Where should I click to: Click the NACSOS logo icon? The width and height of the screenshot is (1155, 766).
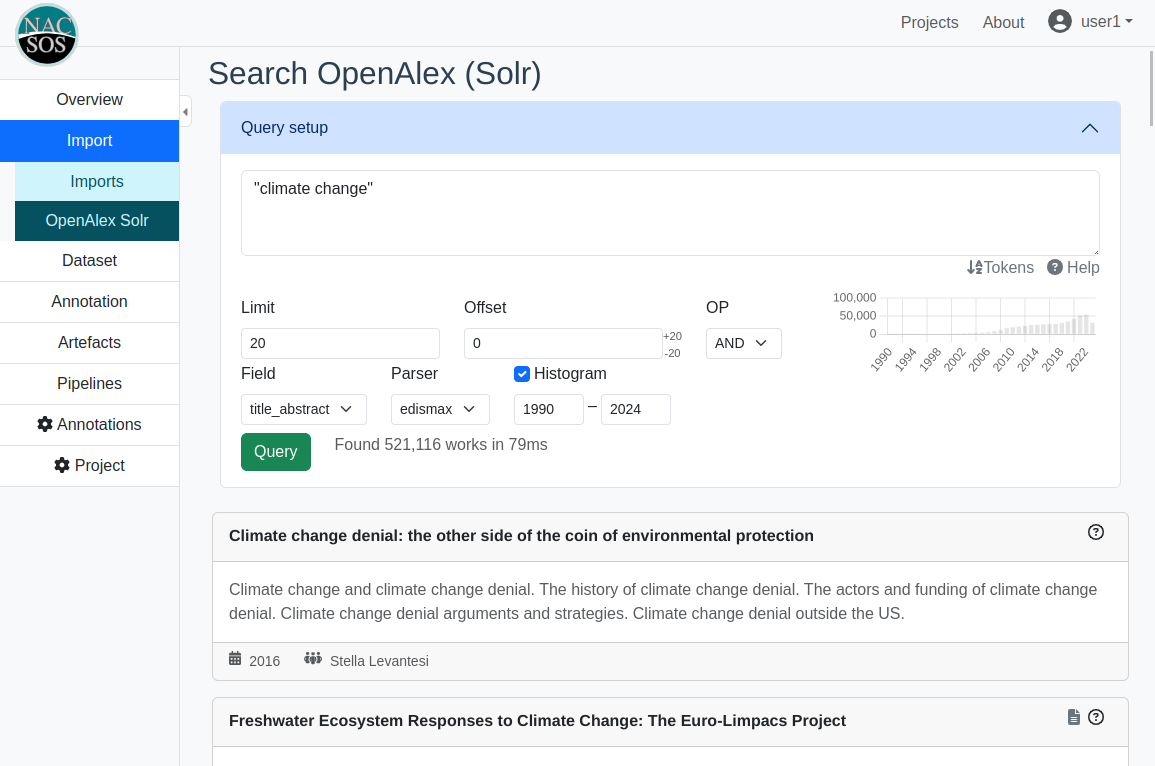[46, 34]
